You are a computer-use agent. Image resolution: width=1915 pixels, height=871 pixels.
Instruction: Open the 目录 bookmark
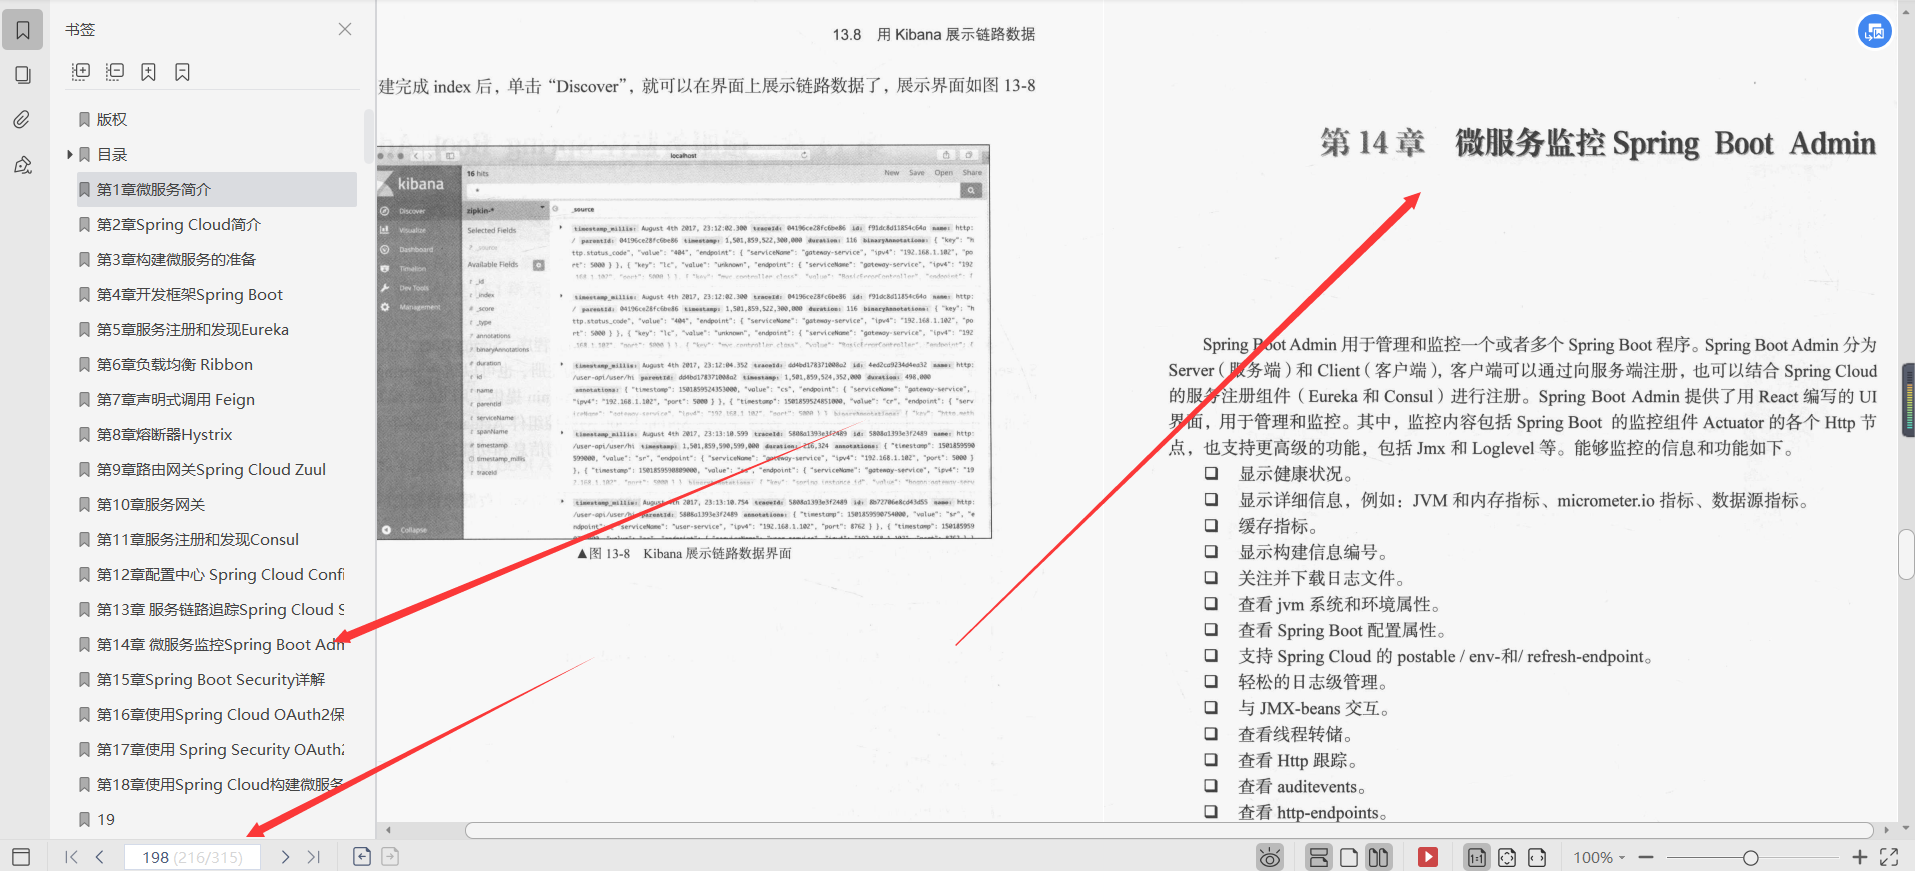[111, 154]
